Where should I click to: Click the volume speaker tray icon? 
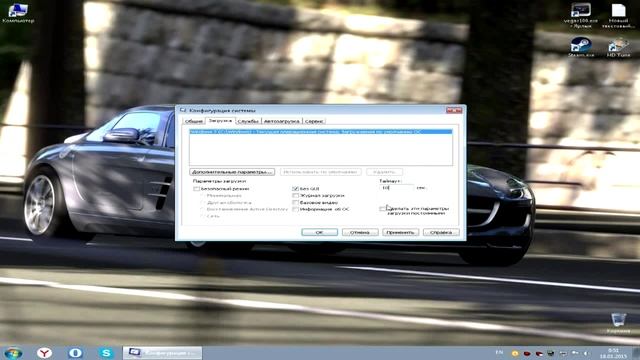click(x=586, y=353)
